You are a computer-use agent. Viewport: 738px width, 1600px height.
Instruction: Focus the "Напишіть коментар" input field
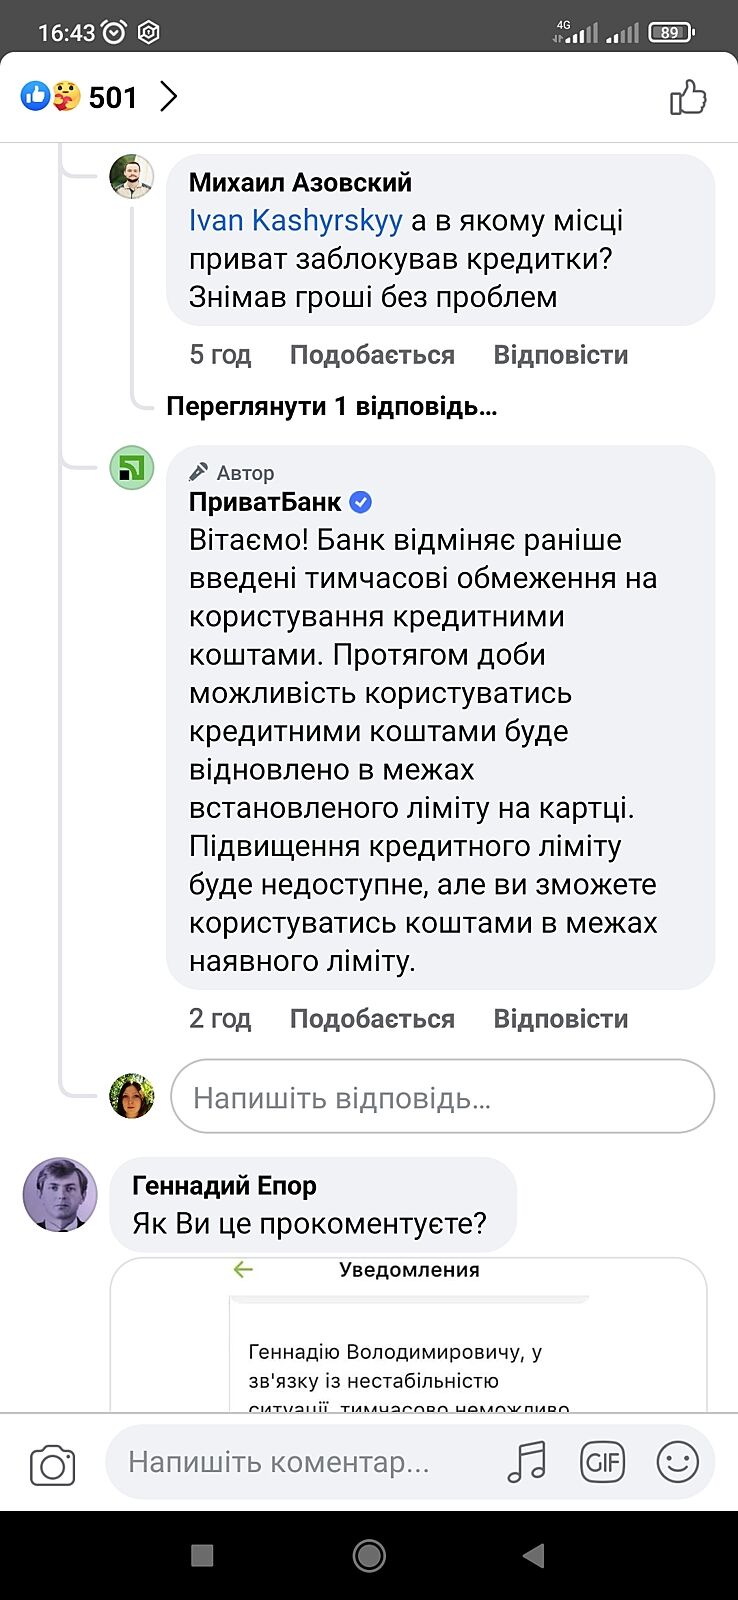(300, 1462)
